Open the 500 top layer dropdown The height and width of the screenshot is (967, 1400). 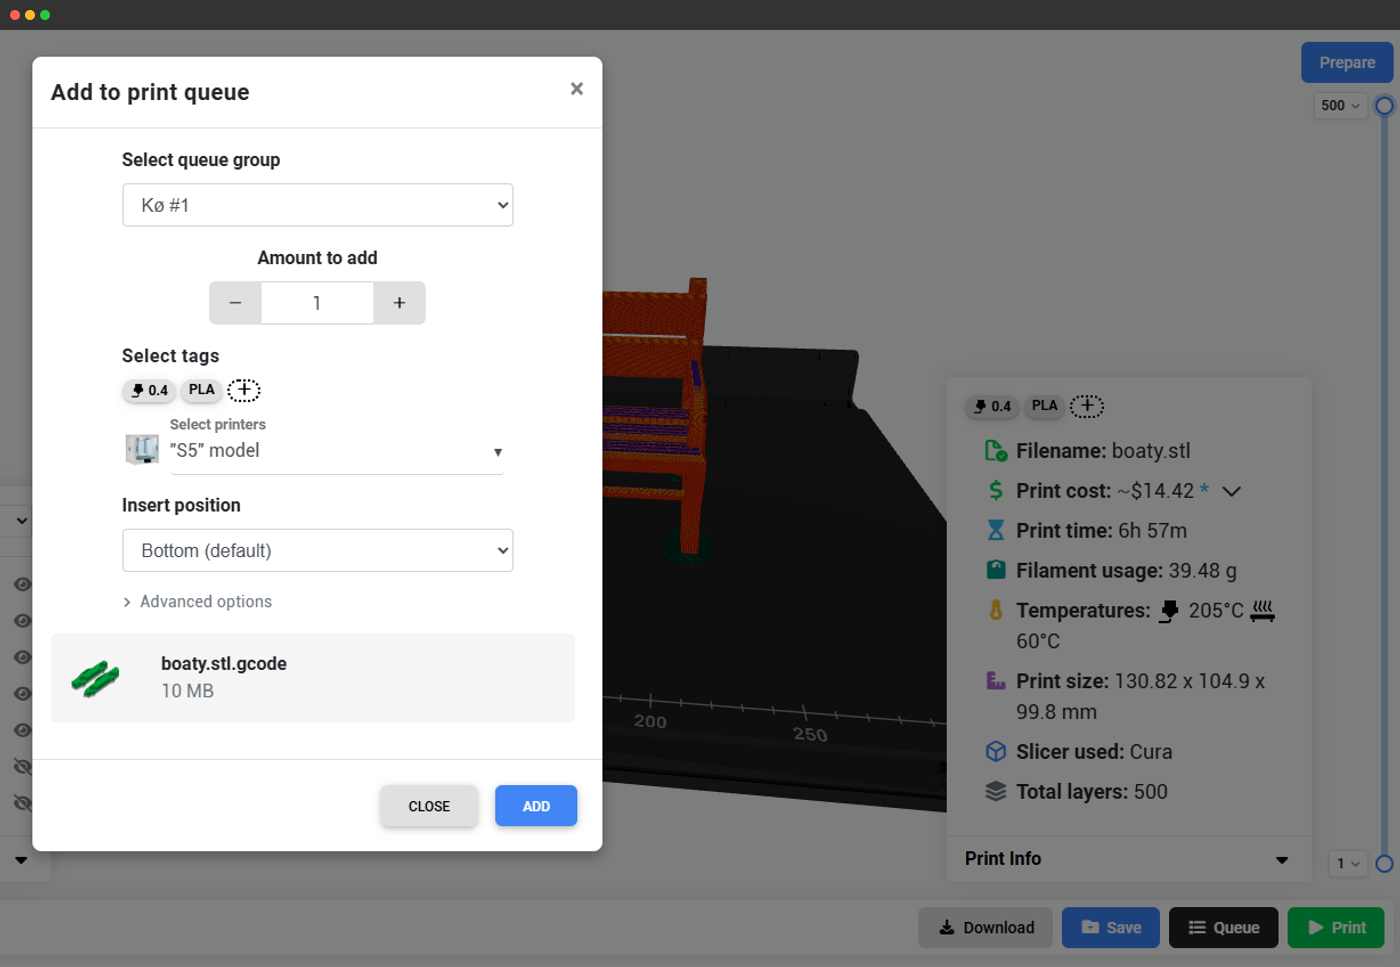[1340, 105]
